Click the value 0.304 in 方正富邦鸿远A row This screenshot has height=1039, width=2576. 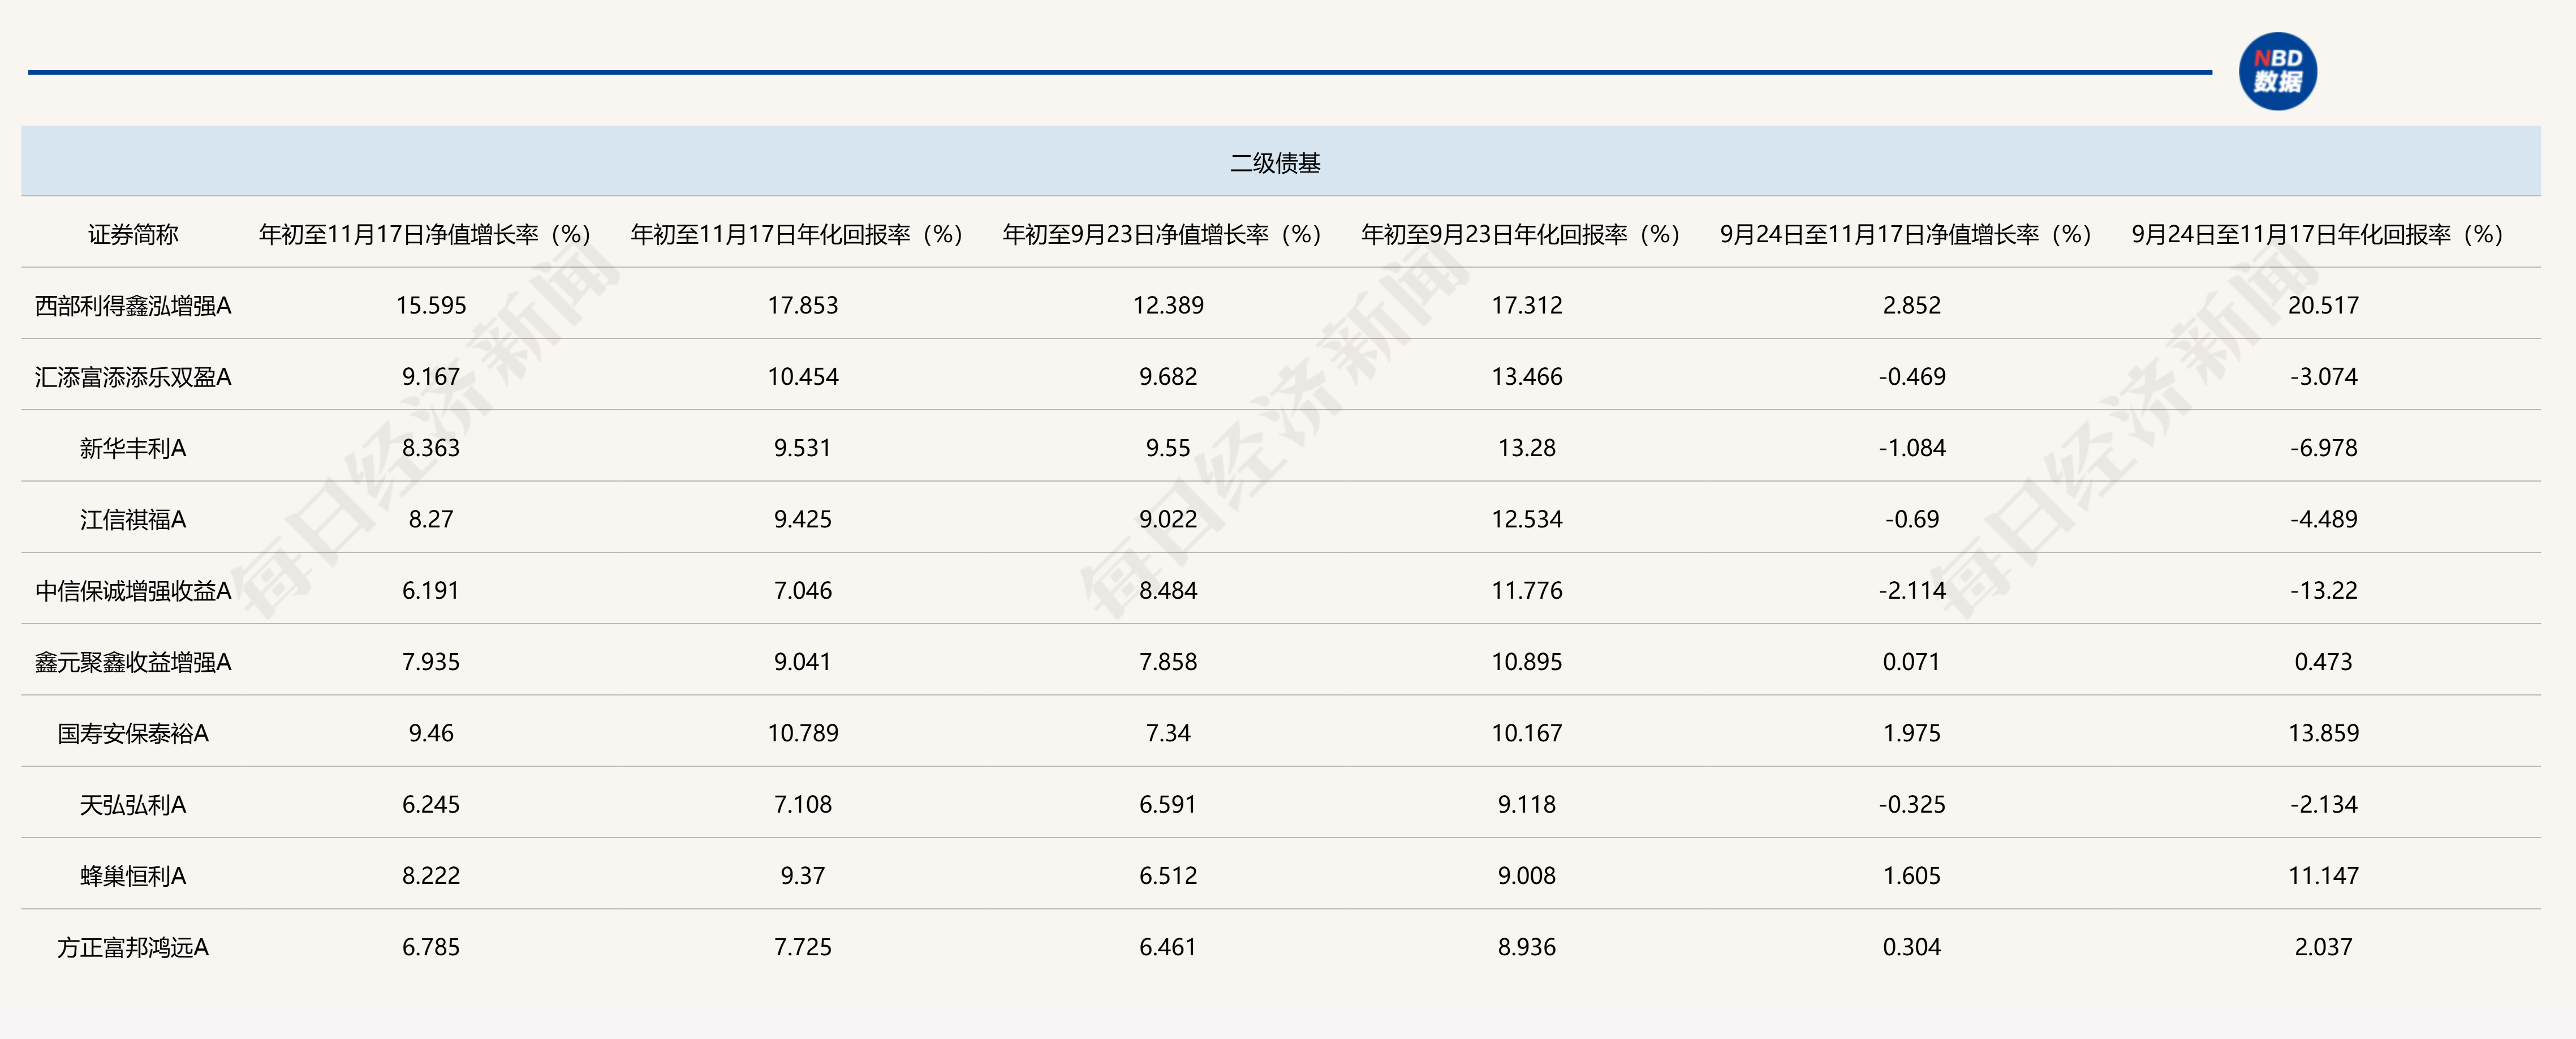click(1912, 947)
